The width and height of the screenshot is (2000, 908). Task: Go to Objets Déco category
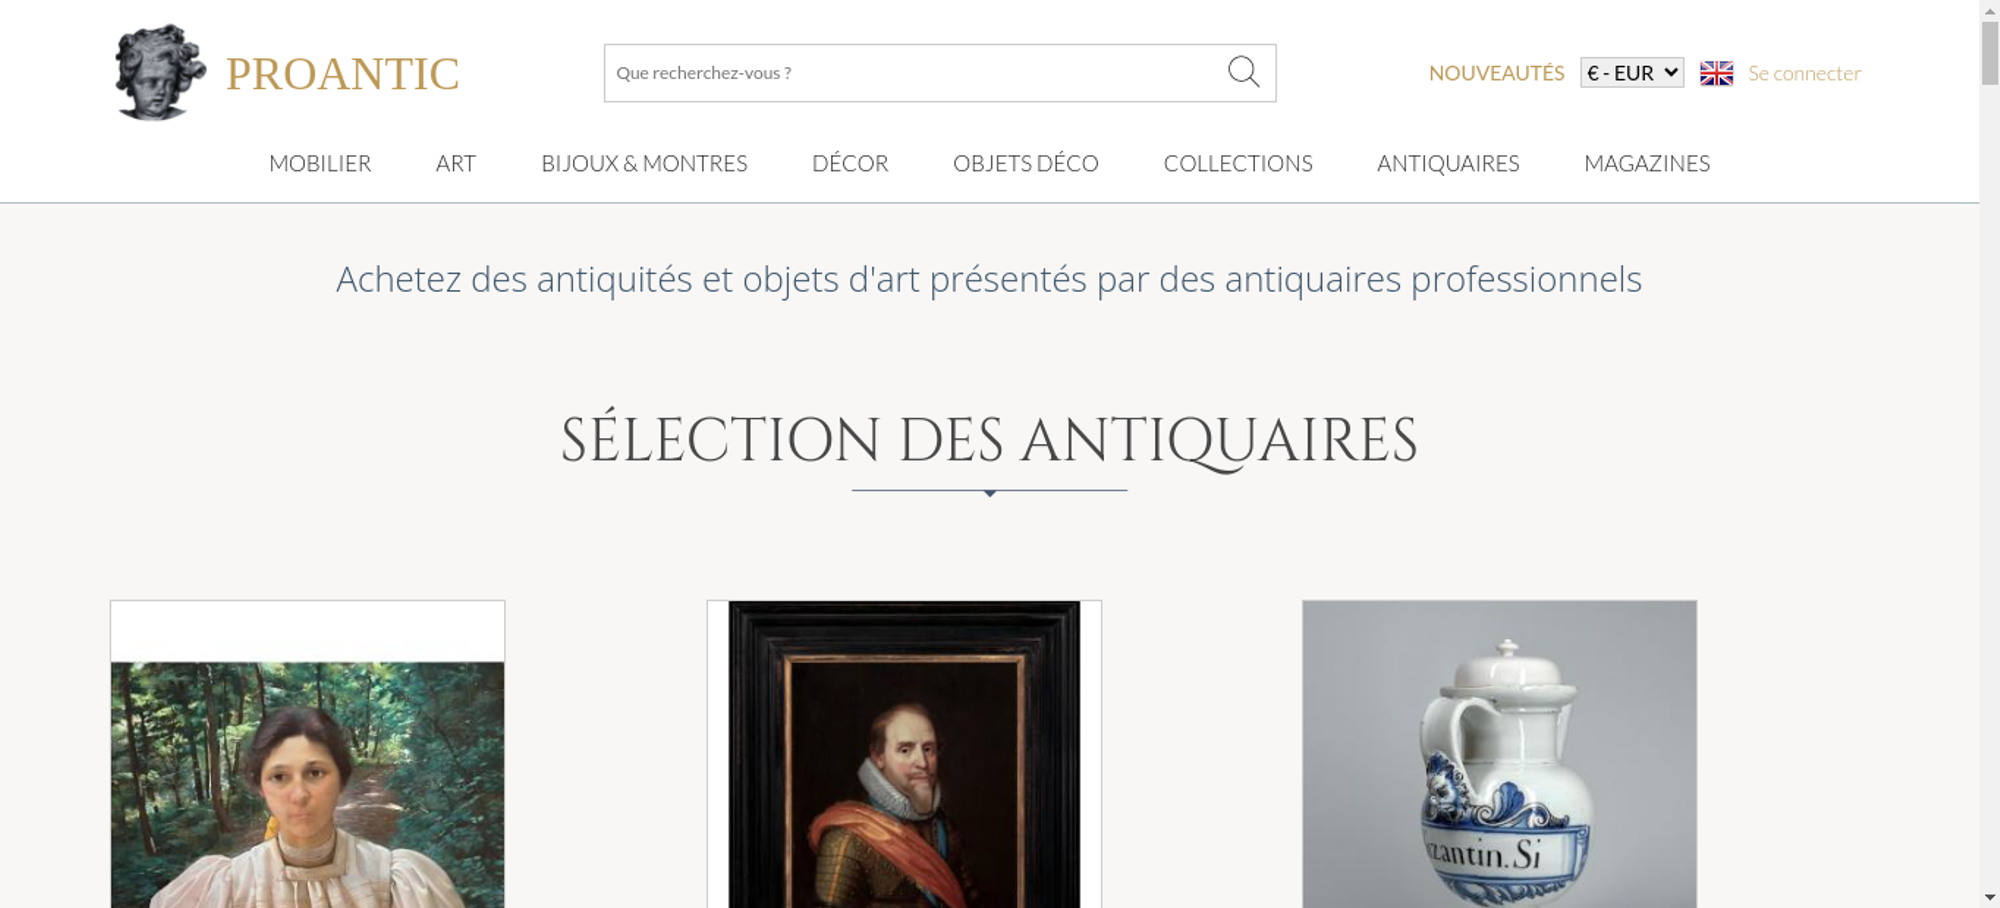coord(1026,163)
